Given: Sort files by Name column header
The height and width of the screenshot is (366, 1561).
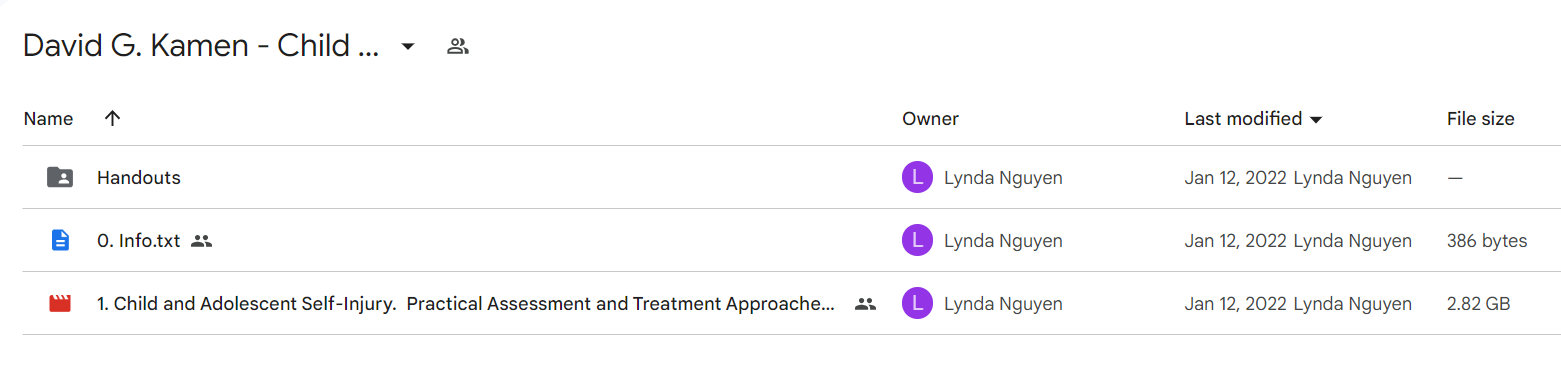Looking at the screenshot, I should coord(48,118).
